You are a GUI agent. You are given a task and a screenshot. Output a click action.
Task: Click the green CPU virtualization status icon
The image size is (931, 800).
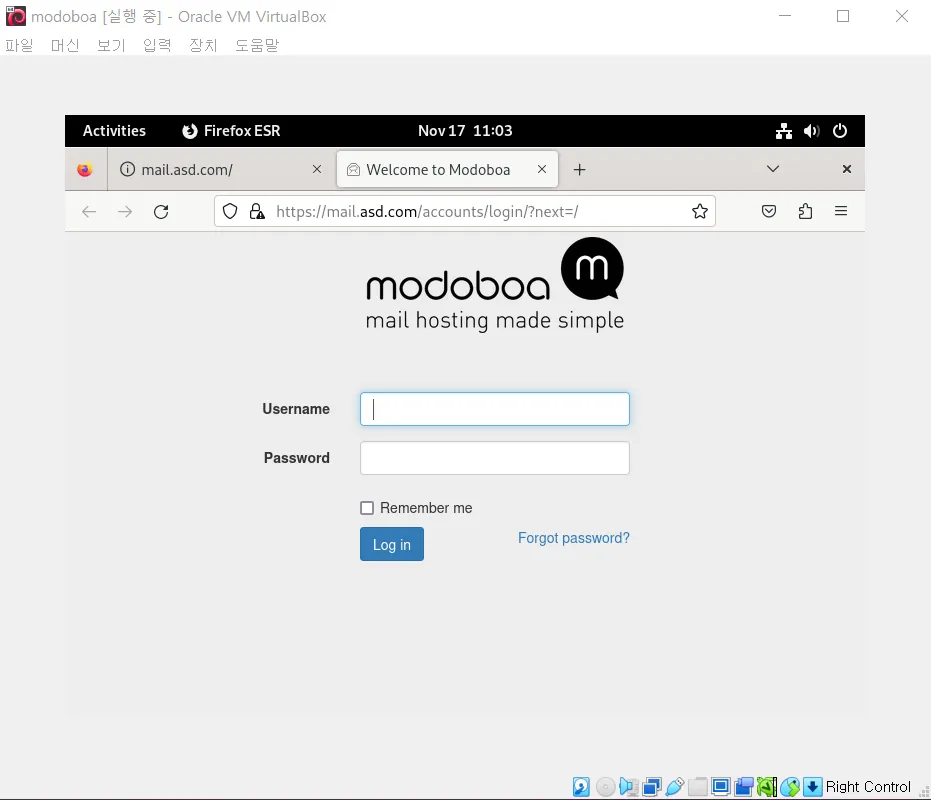[767, 787]
